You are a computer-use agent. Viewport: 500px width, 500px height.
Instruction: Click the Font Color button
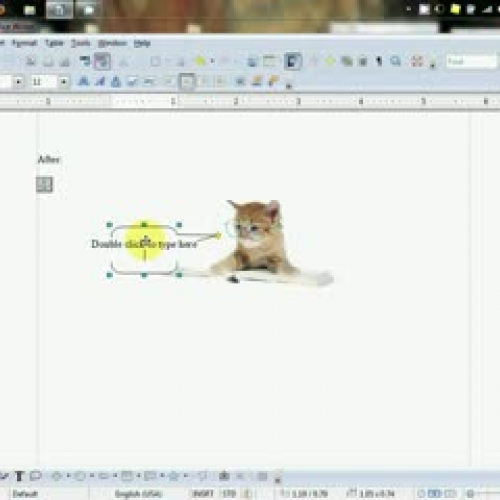[x=241, y=81]
